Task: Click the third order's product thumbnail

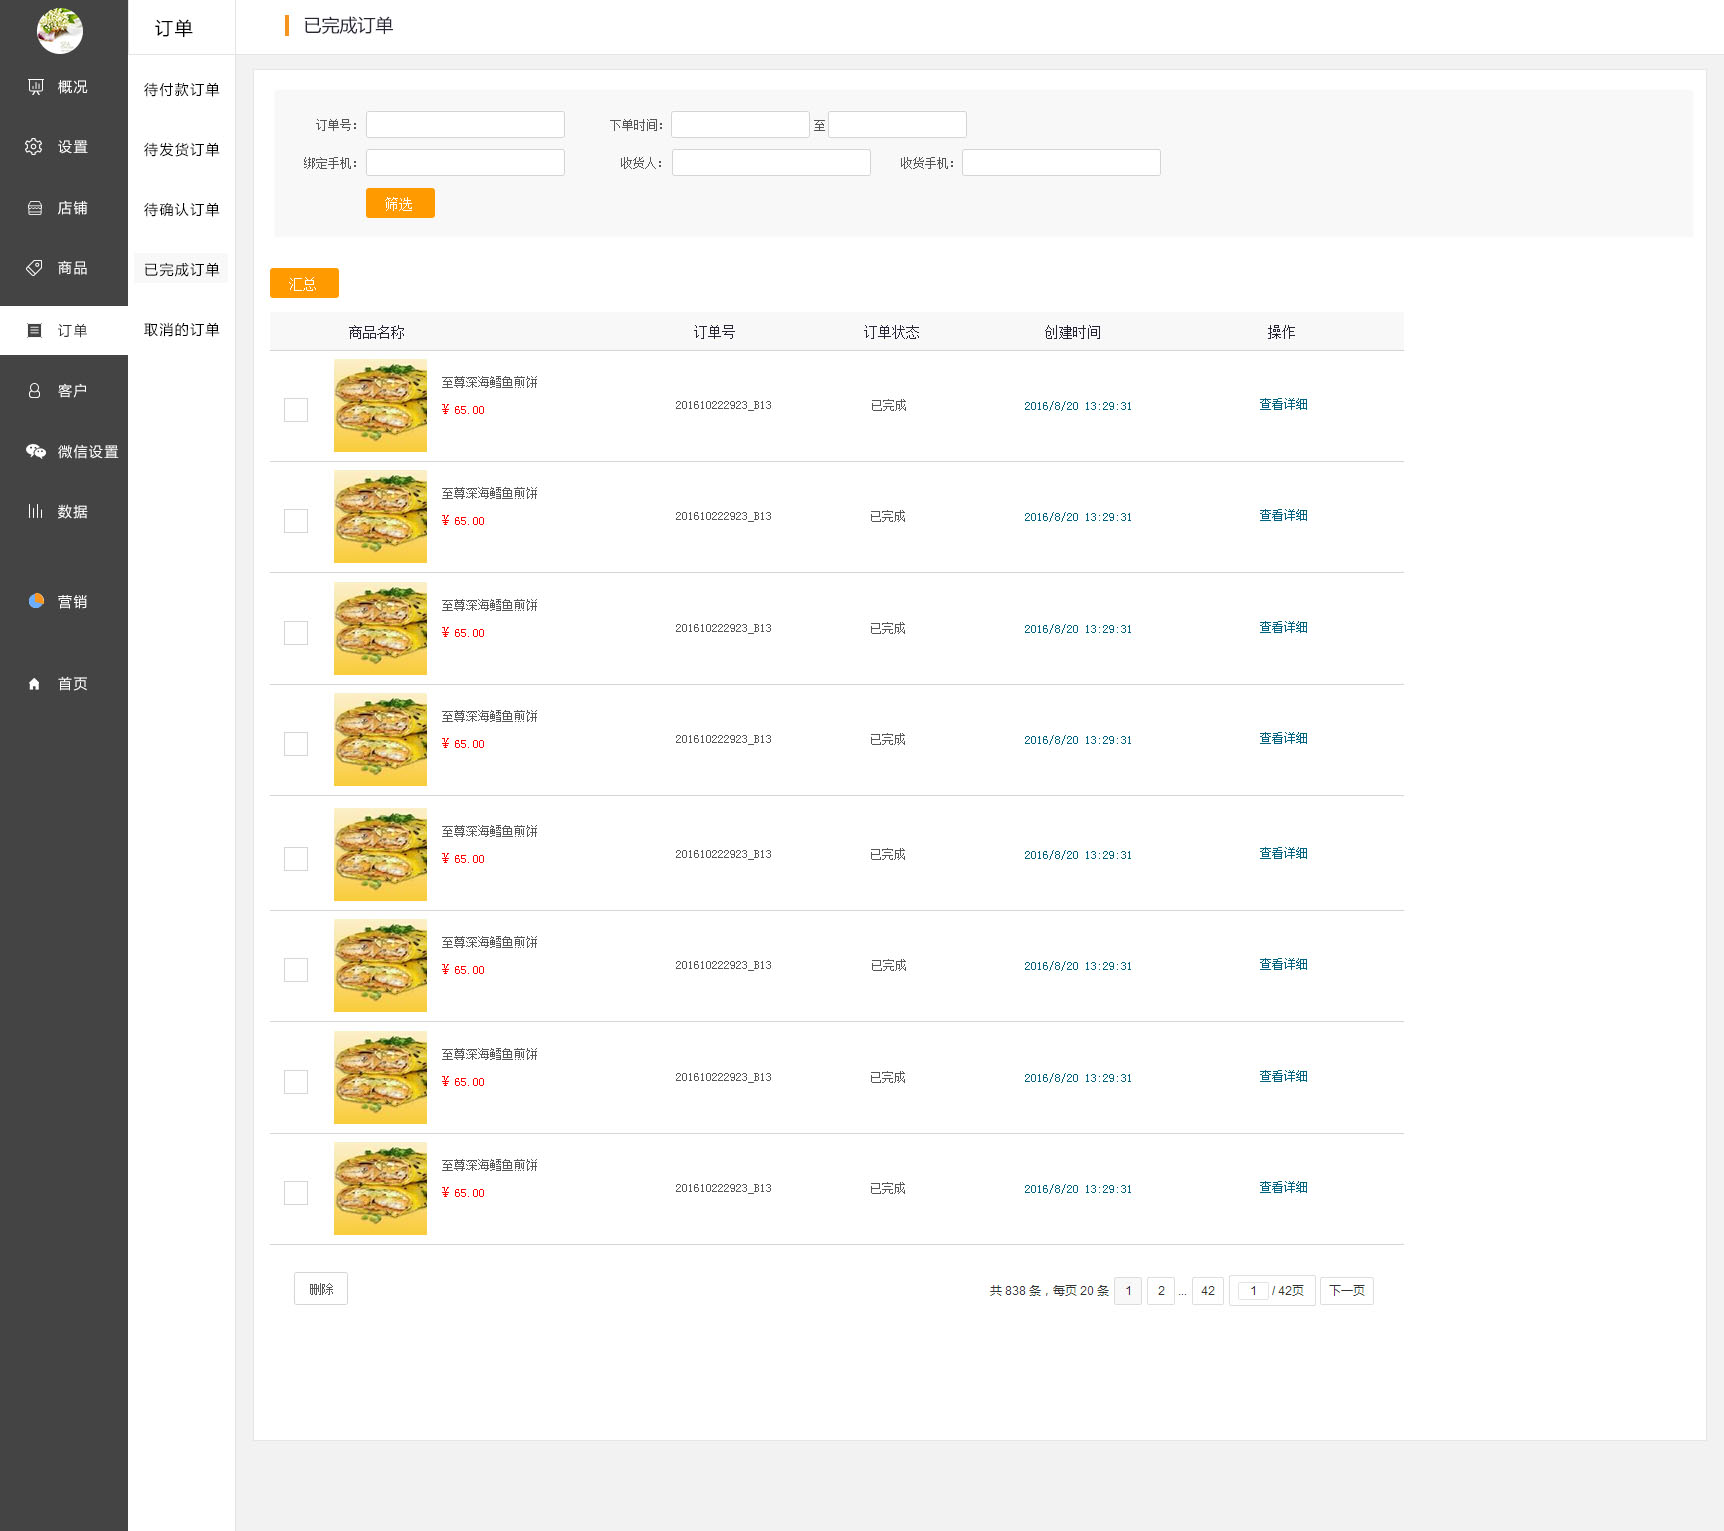Action: point(380,629)
